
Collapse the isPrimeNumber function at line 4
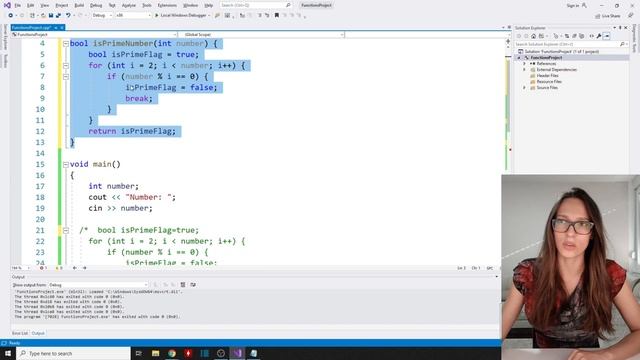tap(66, 44)
